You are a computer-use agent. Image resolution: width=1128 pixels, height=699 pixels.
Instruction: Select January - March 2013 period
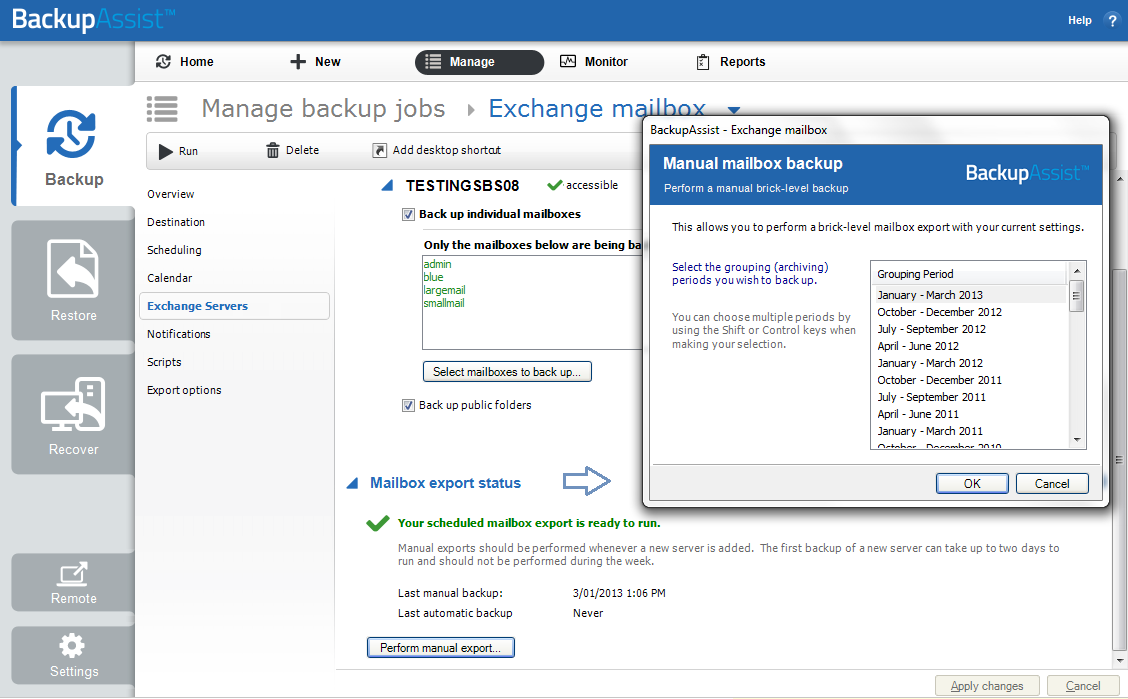968,295
